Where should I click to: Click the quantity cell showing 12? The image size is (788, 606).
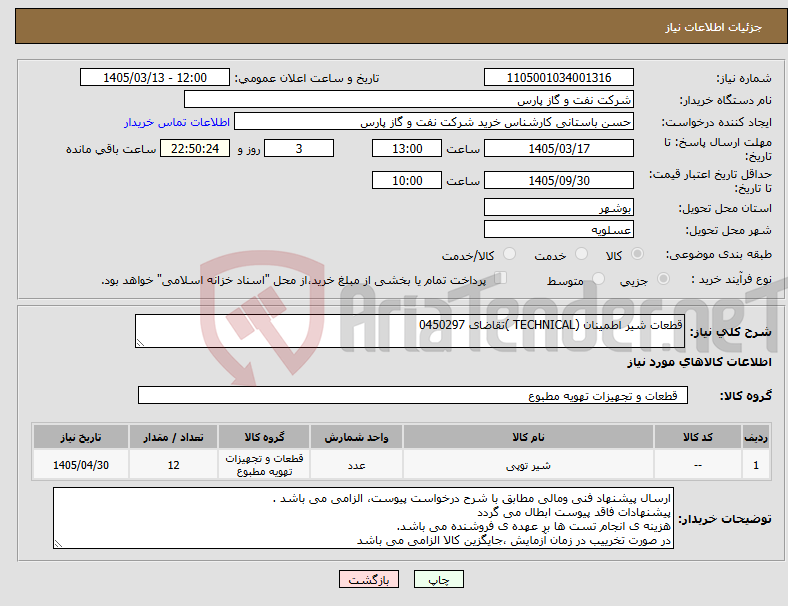click(173, 465)
